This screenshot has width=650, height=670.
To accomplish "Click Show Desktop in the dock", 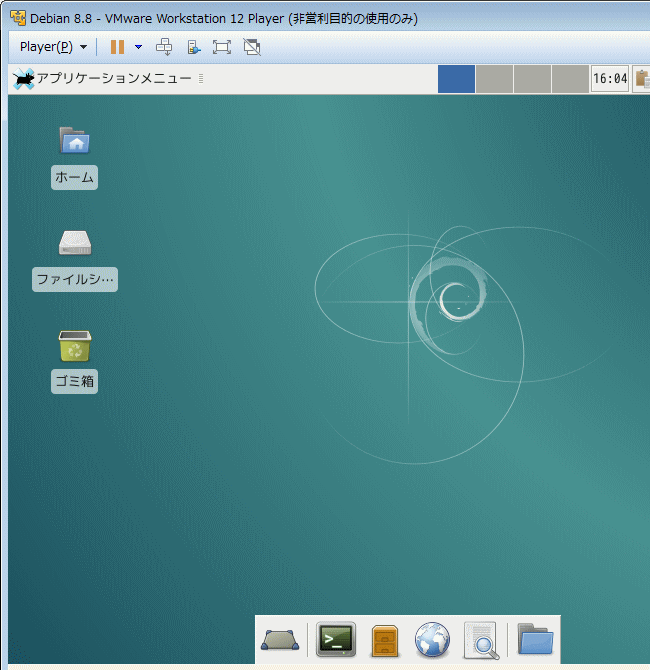I will [x=280, y=640].
